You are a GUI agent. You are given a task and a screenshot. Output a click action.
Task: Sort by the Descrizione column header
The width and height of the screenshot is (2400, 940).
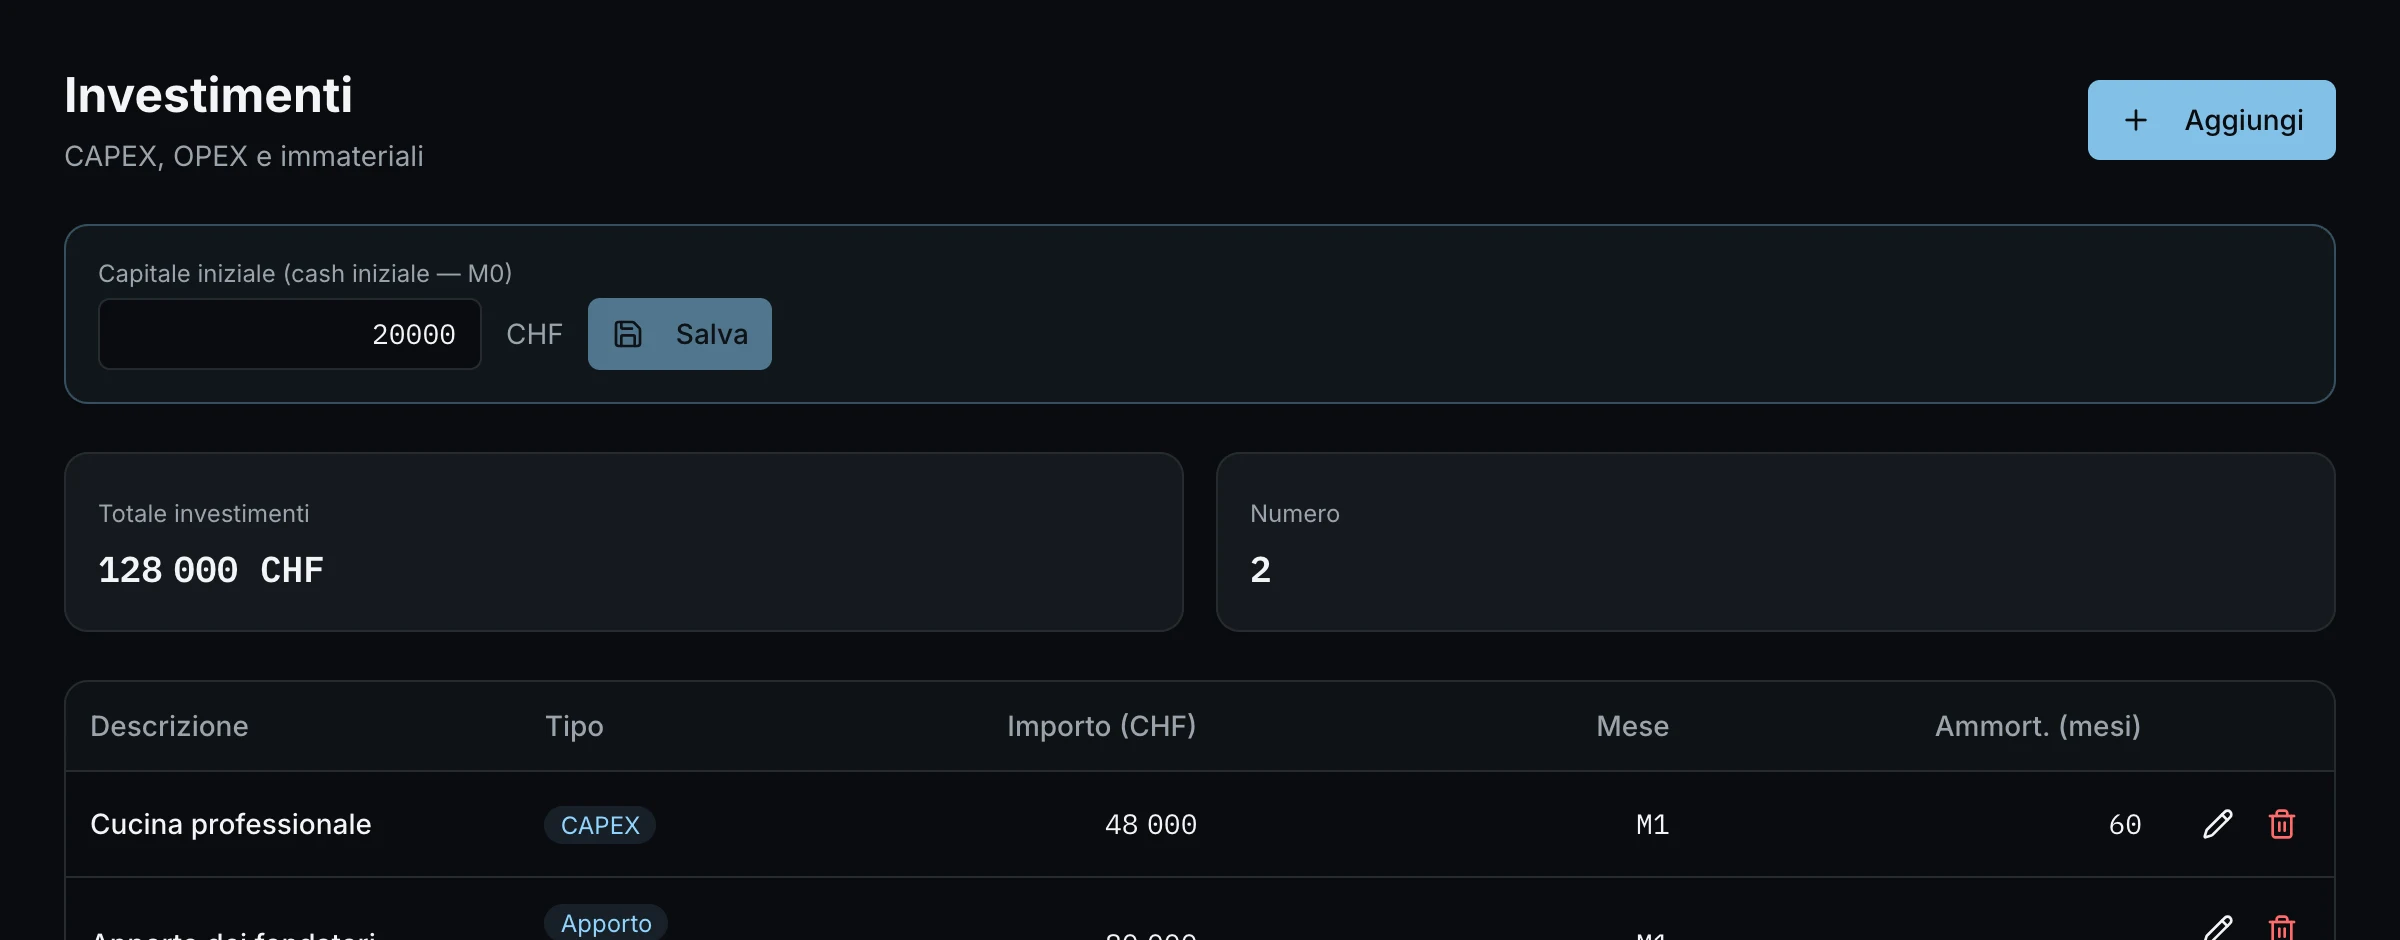(x=169, y=726)
